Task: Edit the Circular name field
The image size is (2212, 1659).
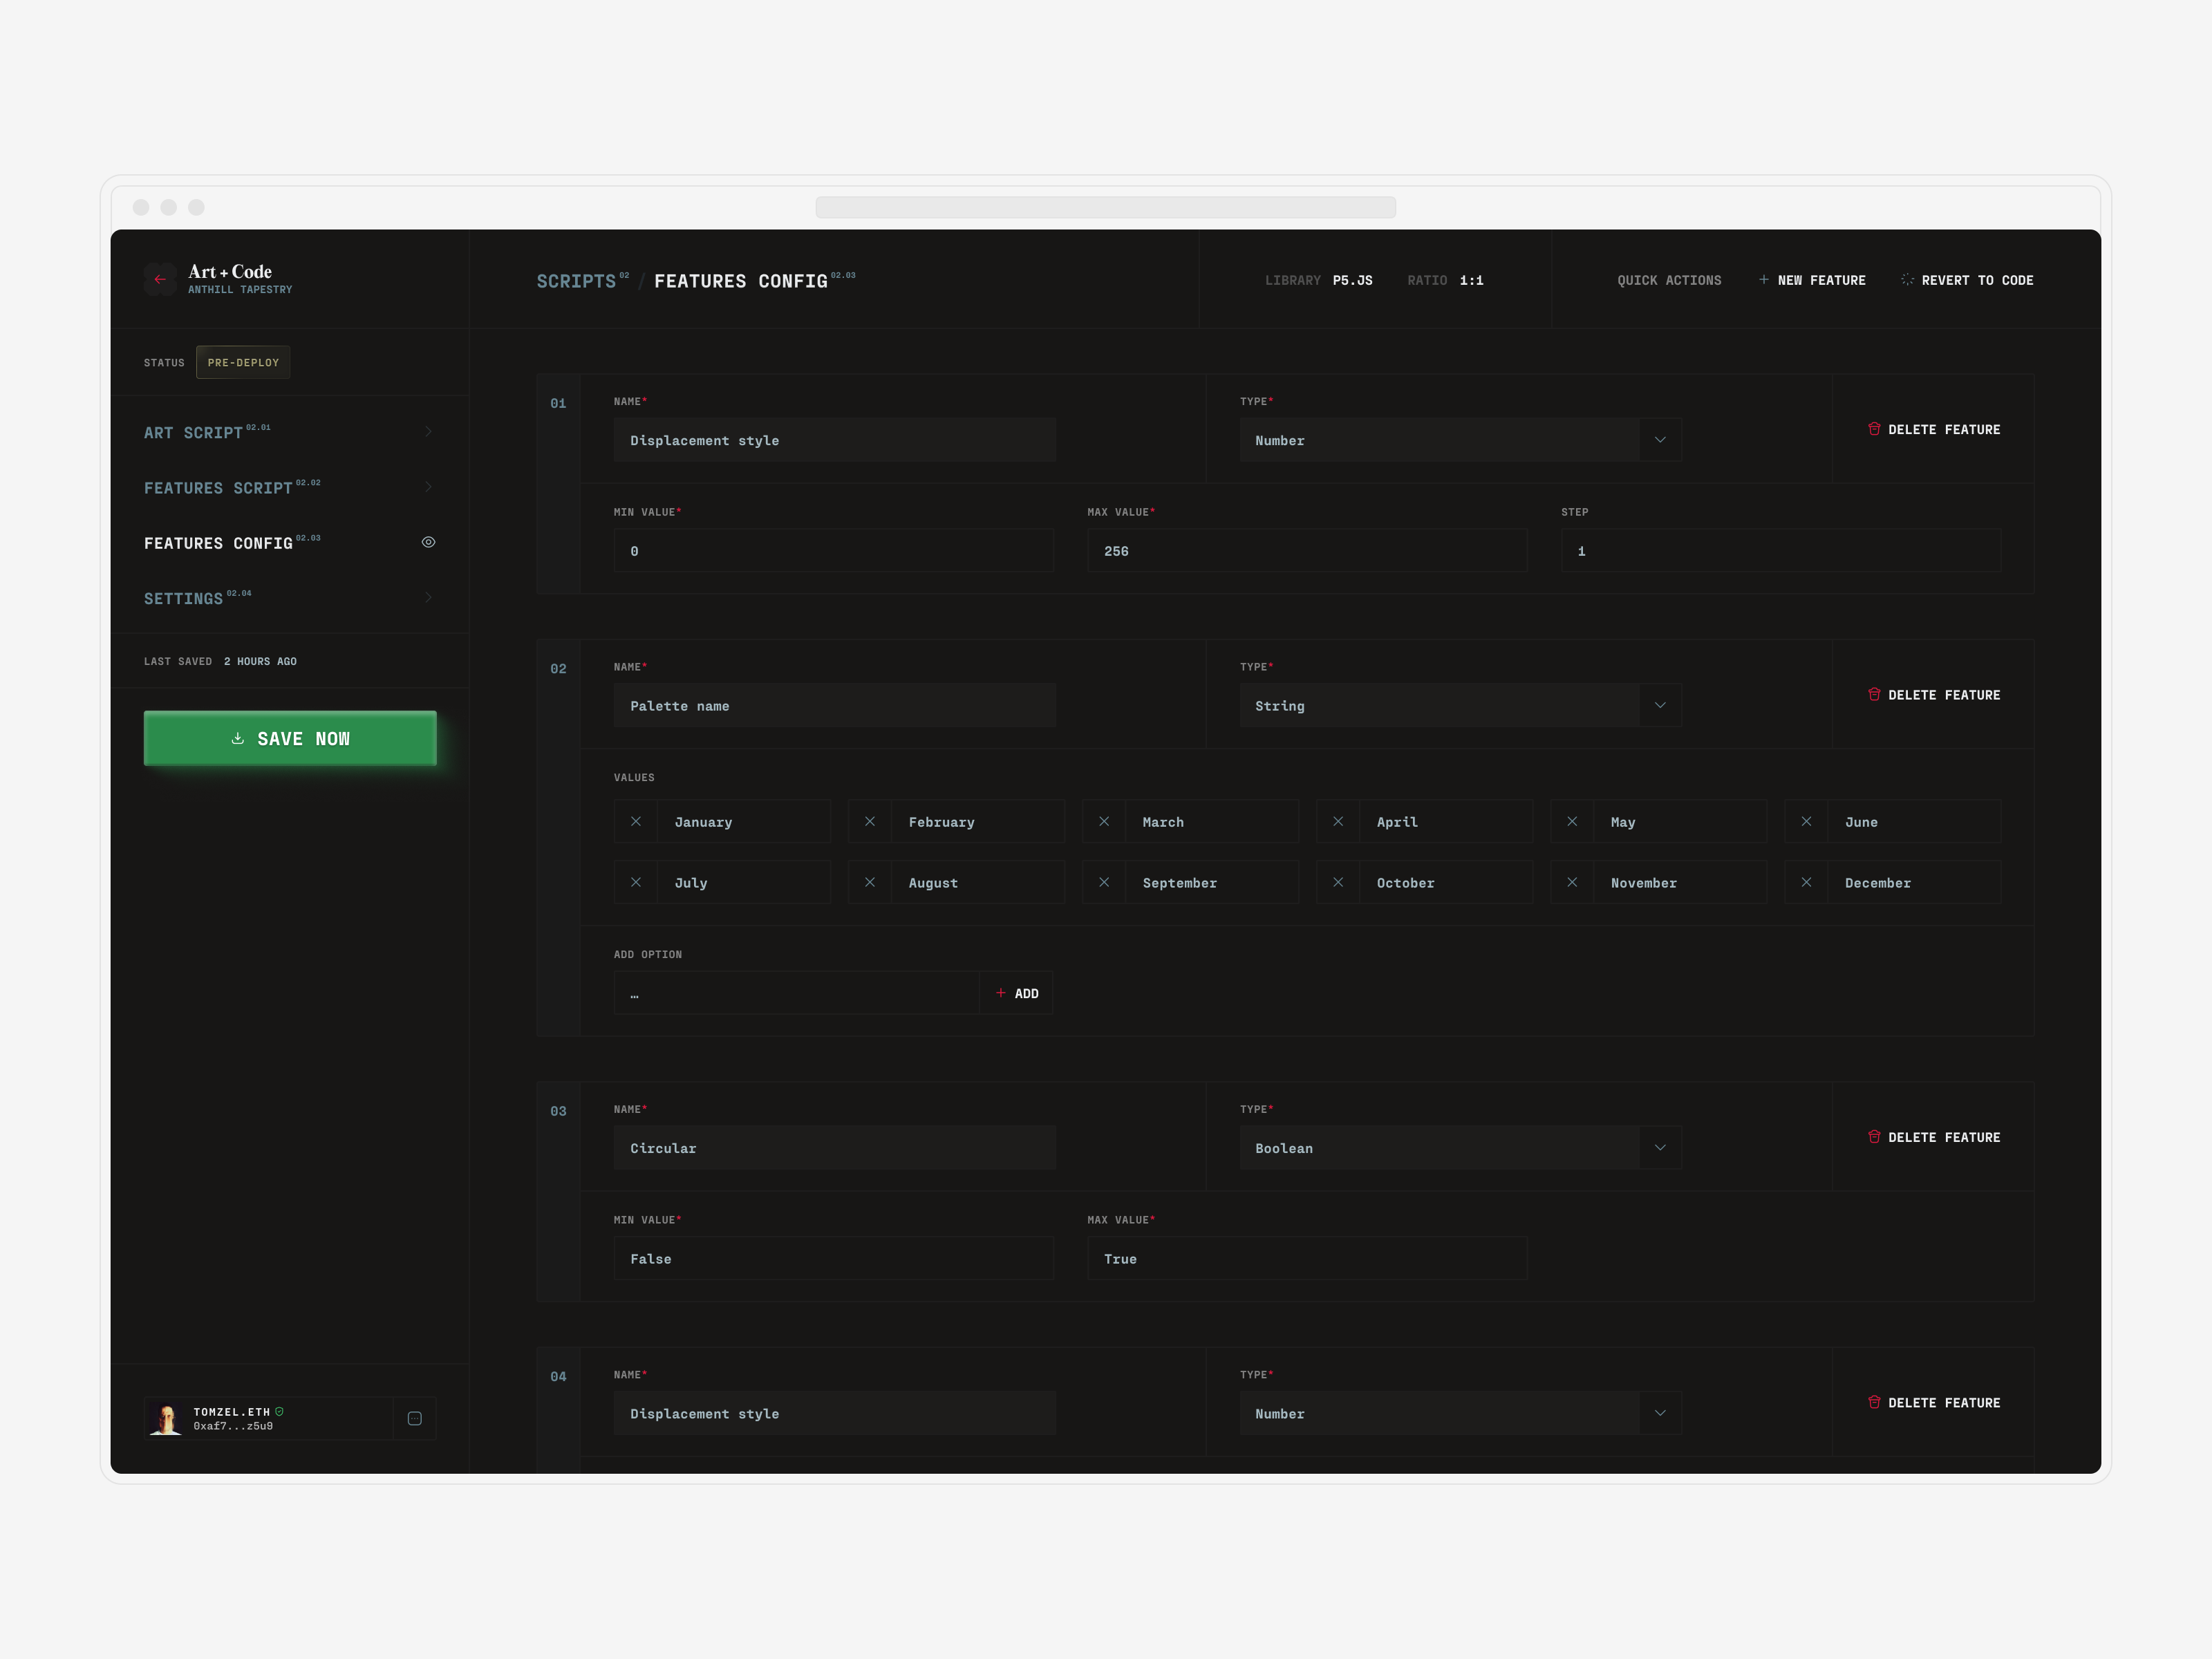Action: tap(834, 1148)
